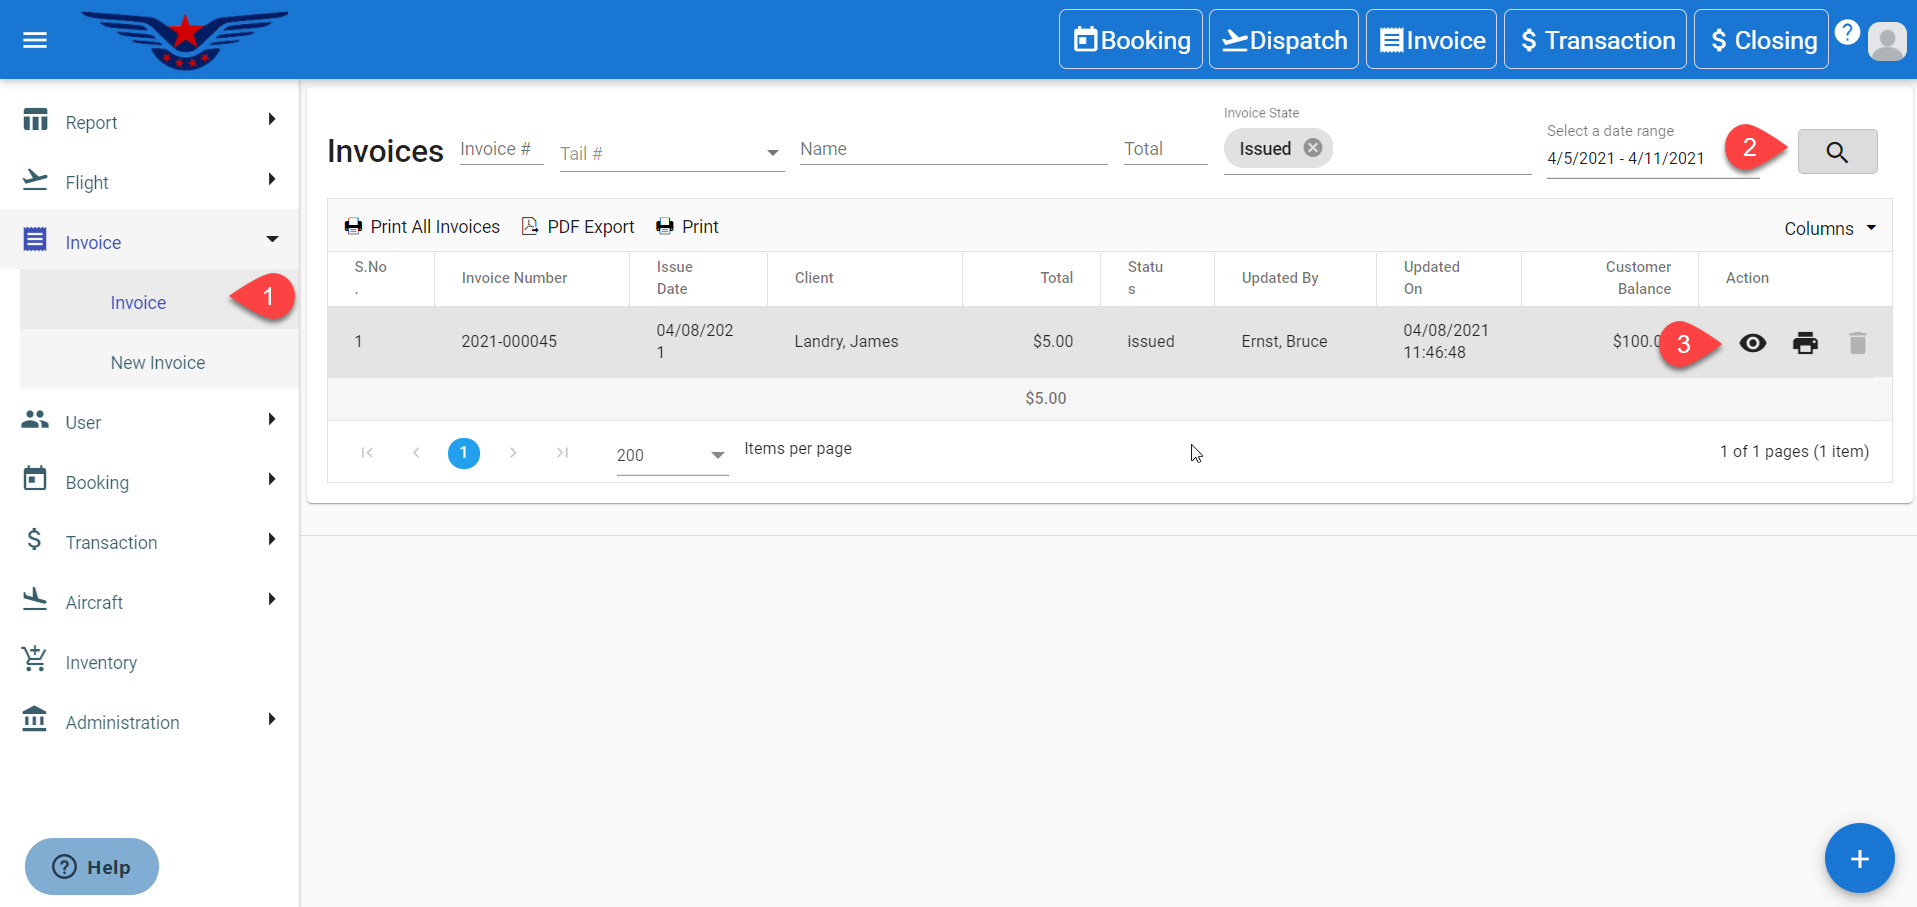Open the Columns dropdown
Screen dimensions: 1917x907
[1830, 229]
